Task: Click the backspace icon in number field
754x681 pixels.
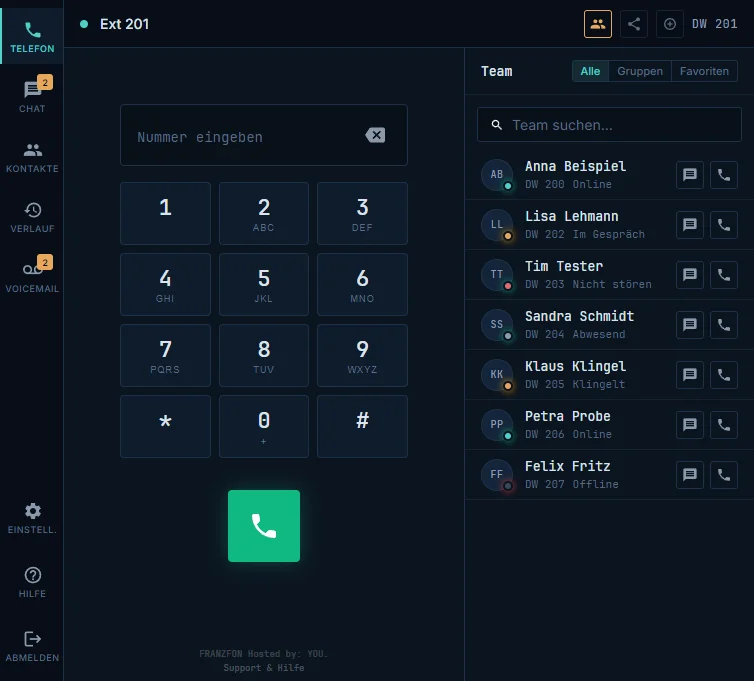Action: tap(375, 135)
